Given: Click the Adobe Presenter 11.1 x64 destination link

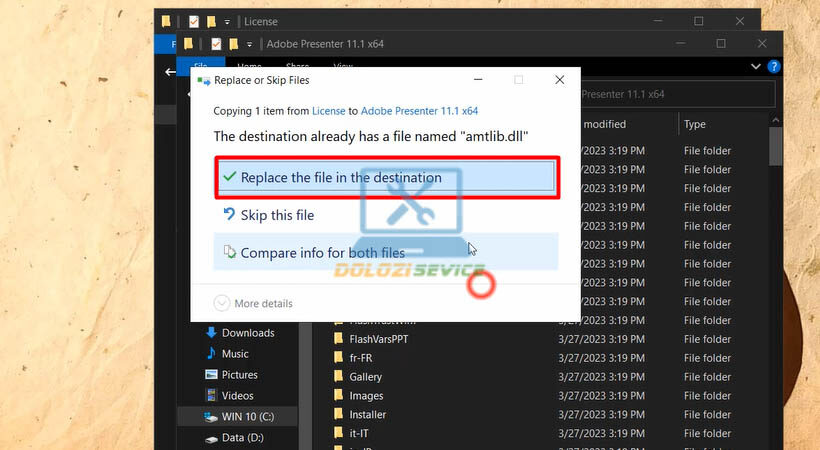Looking at the screenshot, I should point(419,111).
